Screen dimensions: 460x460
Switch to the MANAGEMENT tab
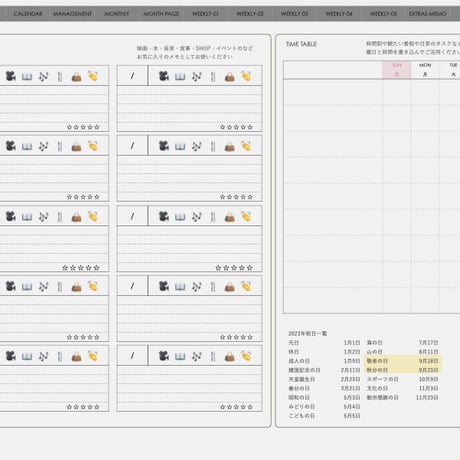click(x=72, y=14)
